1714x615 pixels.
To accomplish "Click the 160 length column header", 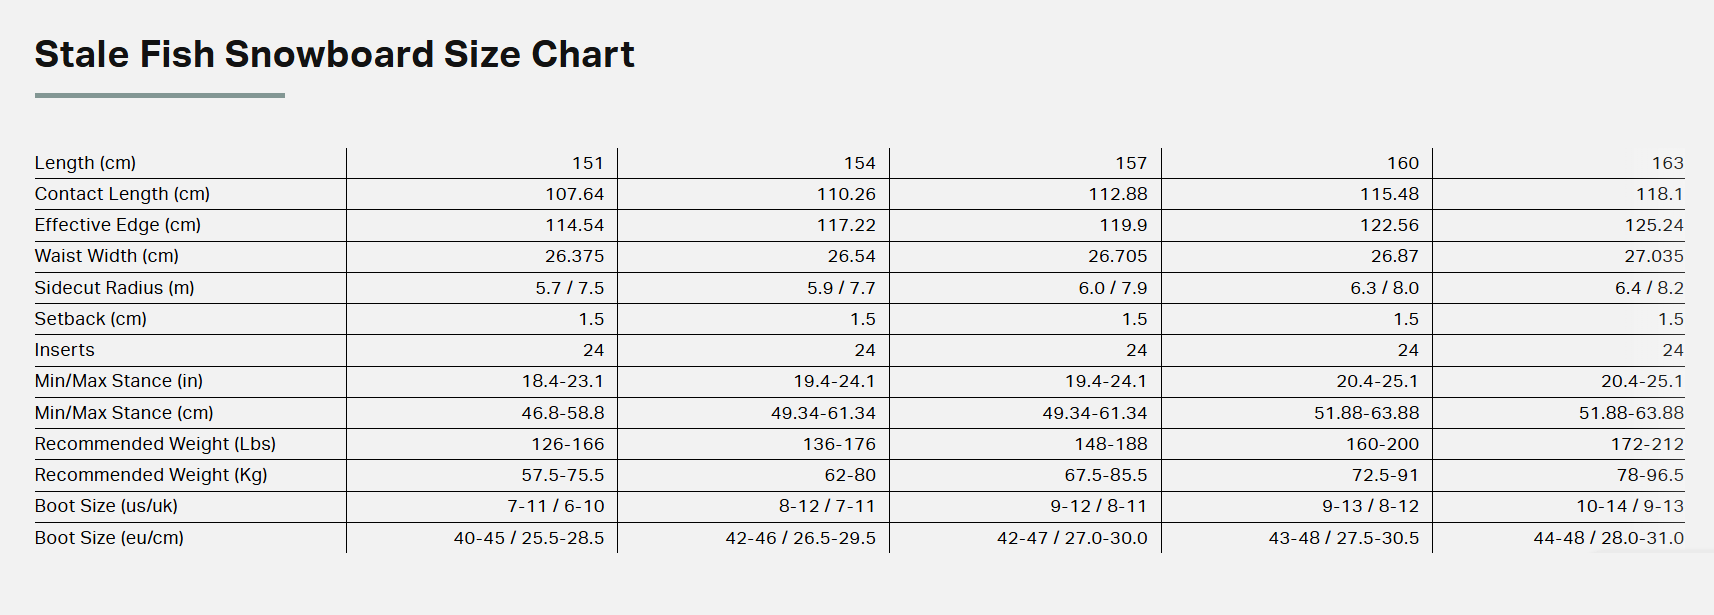I will pos(1402,163).
